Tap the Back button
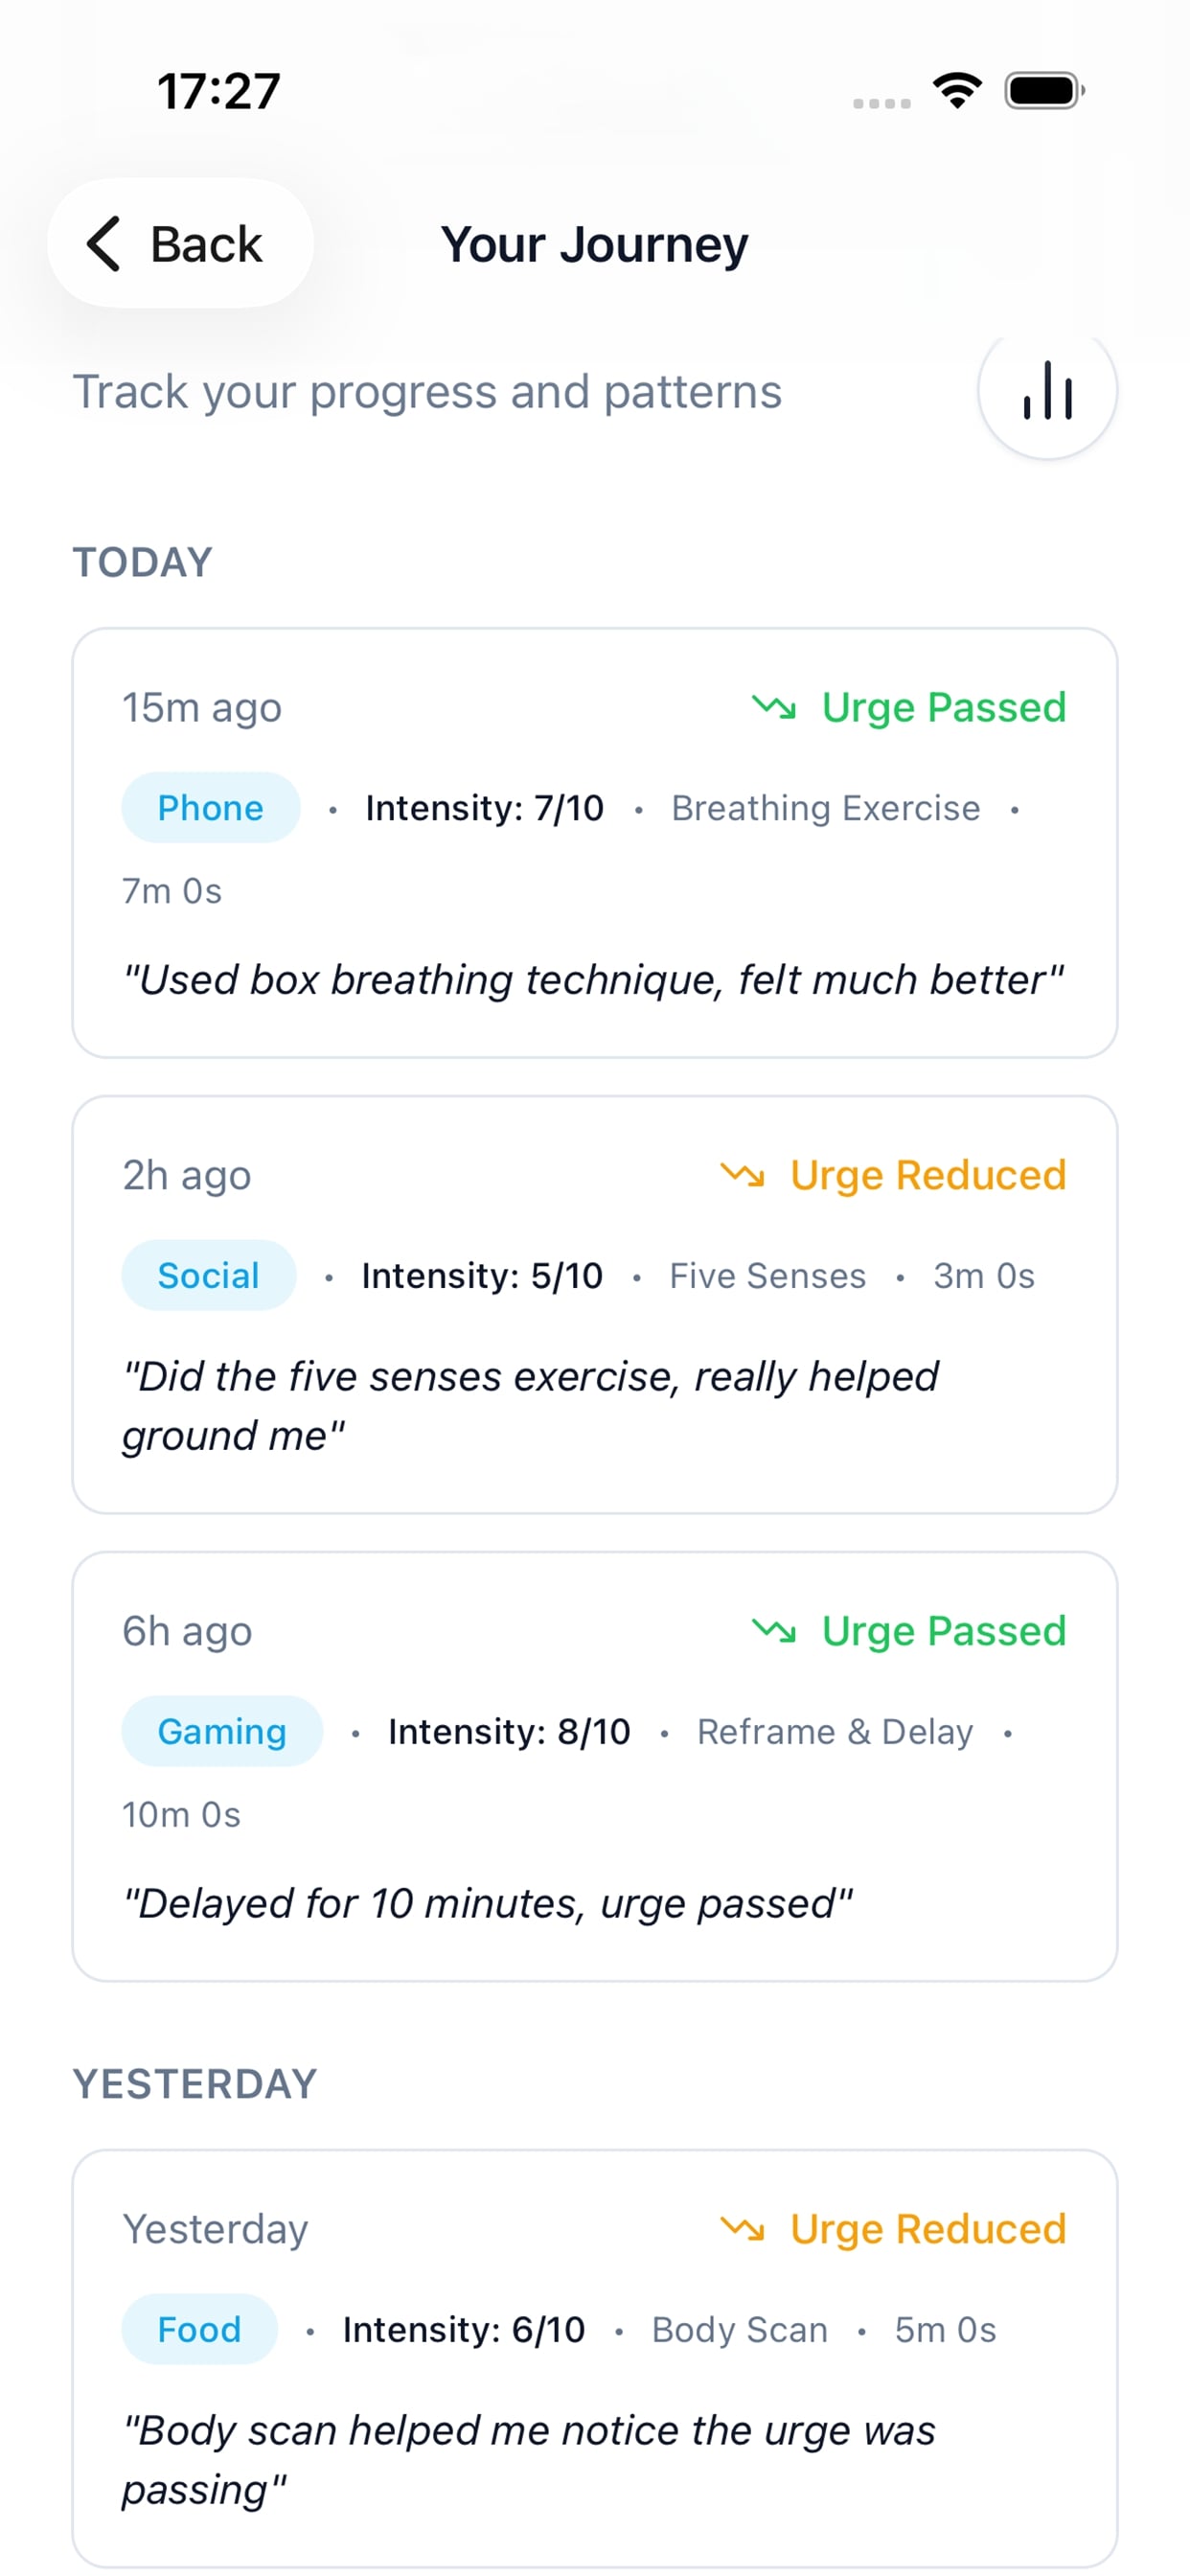 [x=181, y=243]
